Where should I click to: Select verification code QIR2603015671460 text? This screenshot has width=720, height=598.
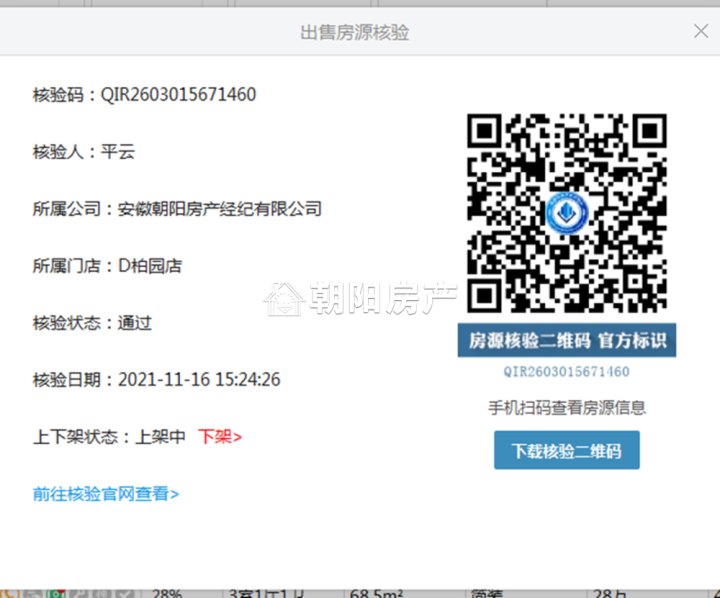point(178,95)
